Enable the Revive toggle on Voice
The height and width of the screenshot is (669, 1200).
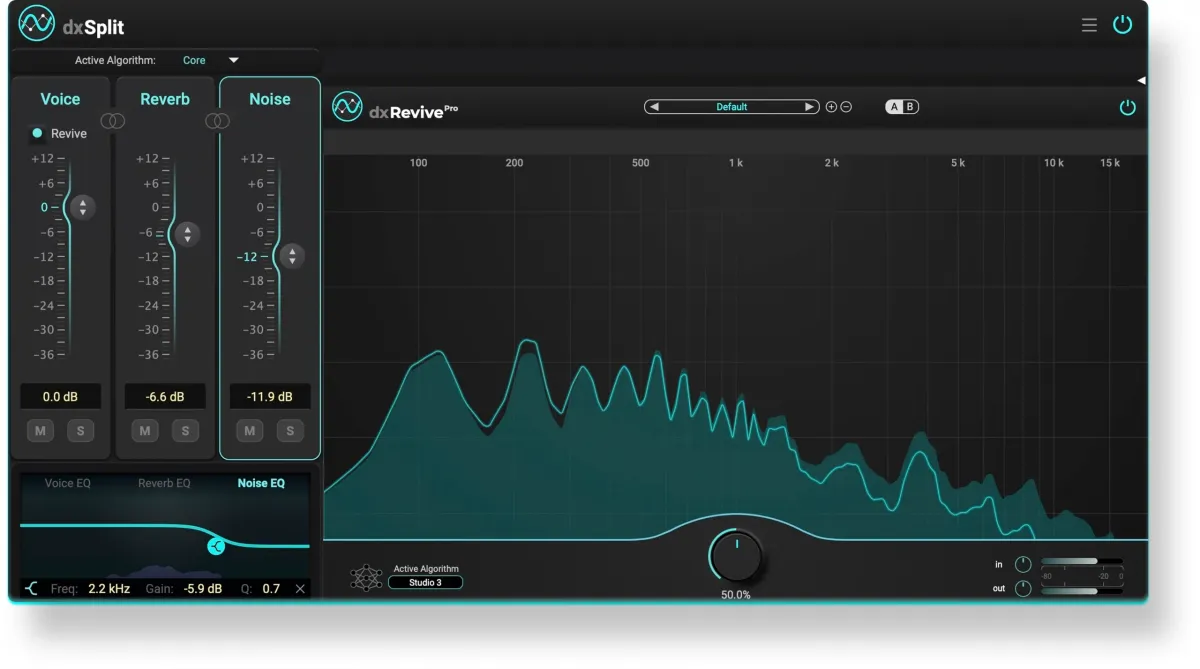tap(37, 133)
